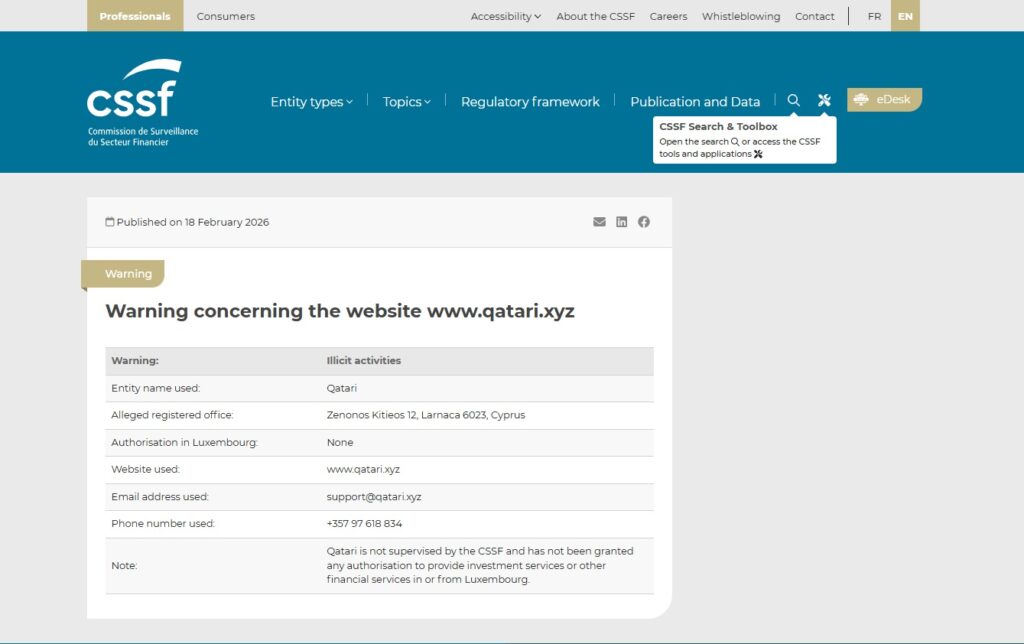Image resolution: width=1024 pixels, height=644 pixels.
Task: Click the 'CSSF Search & Toolbox' tooltip title
Action: (x=718, y=127)
